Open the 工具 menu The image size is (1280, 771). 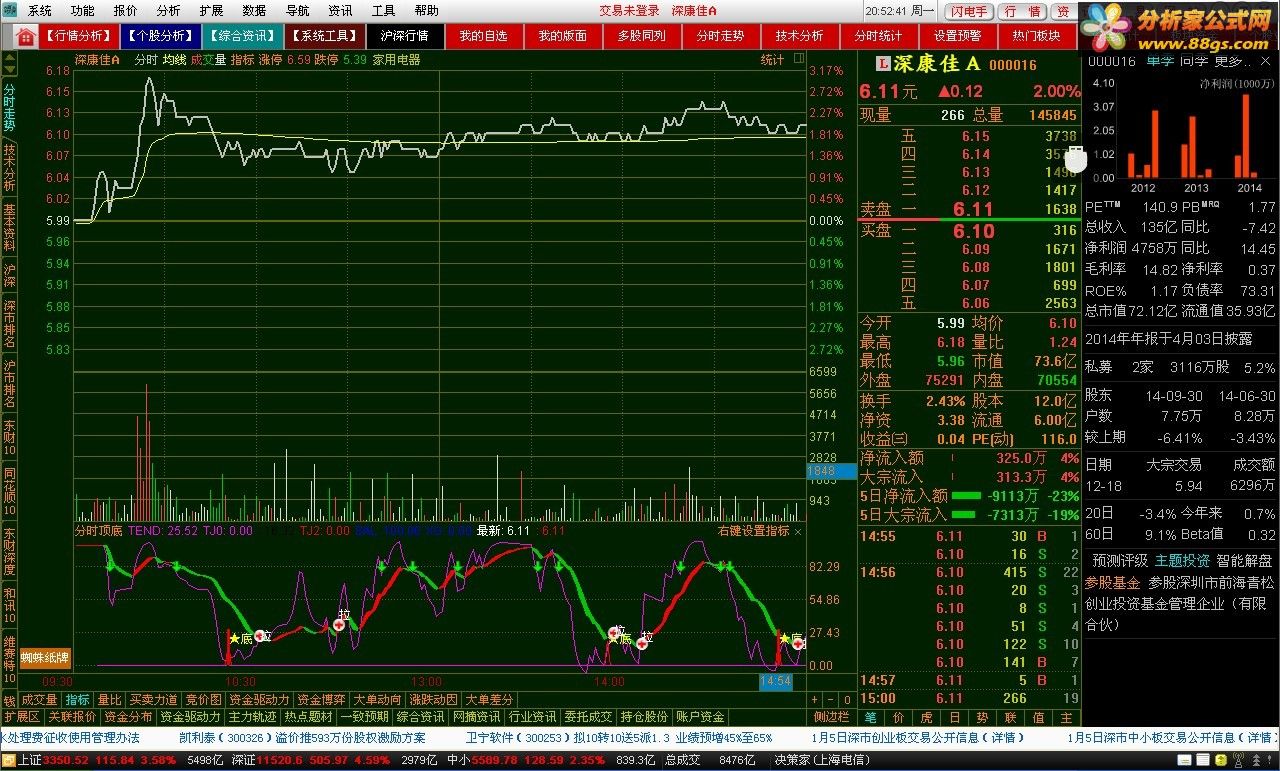tap(383, 10)
